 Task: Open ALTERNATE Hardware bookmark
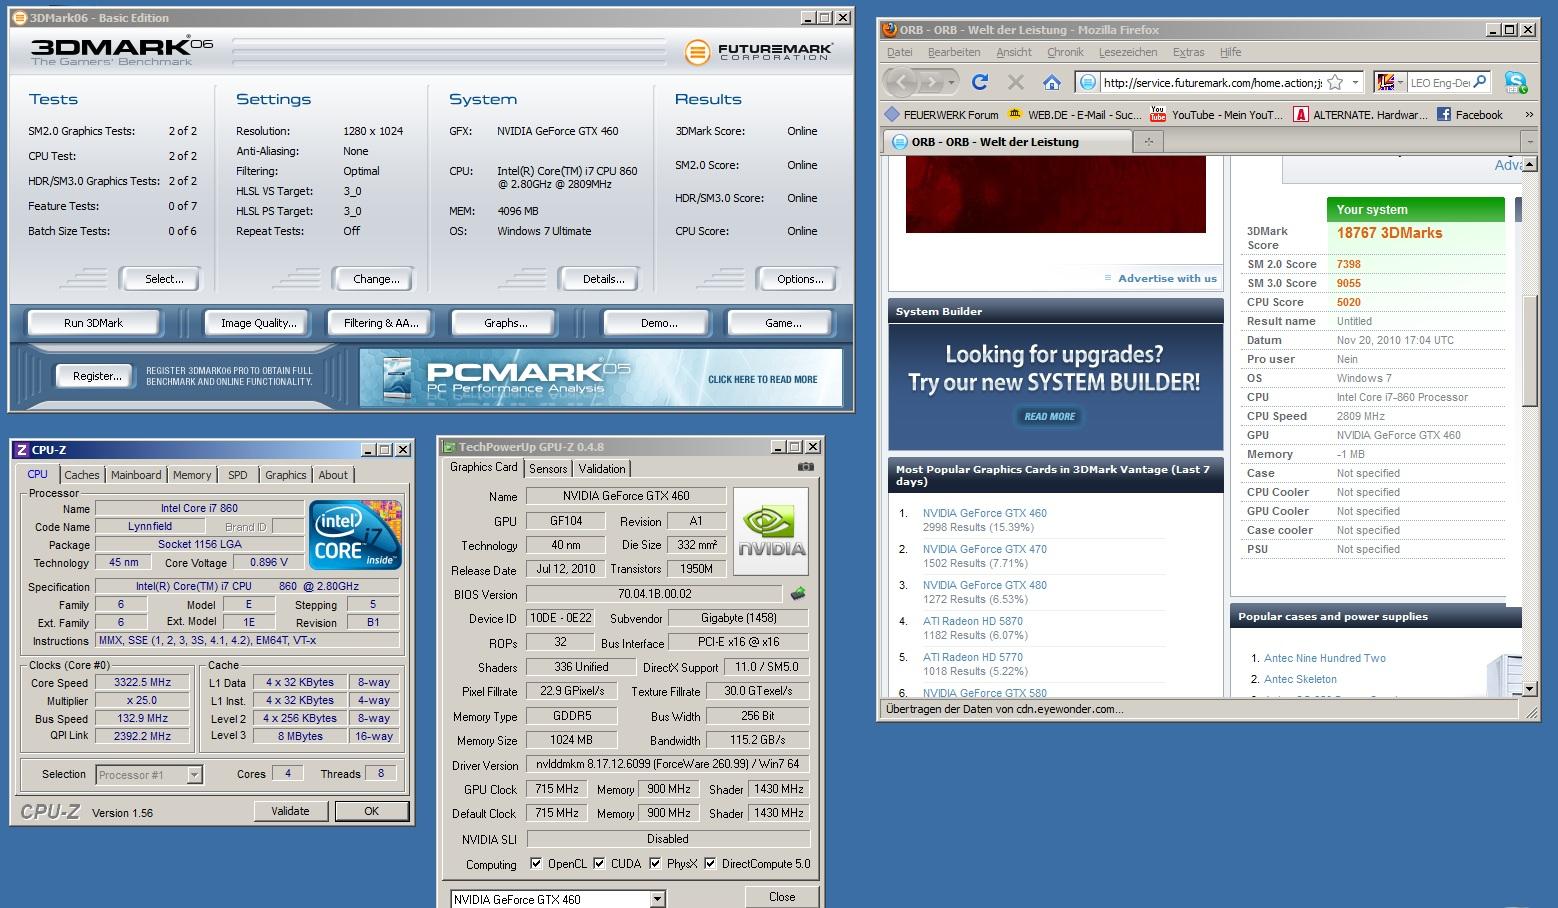click(x=1361, y=114)
